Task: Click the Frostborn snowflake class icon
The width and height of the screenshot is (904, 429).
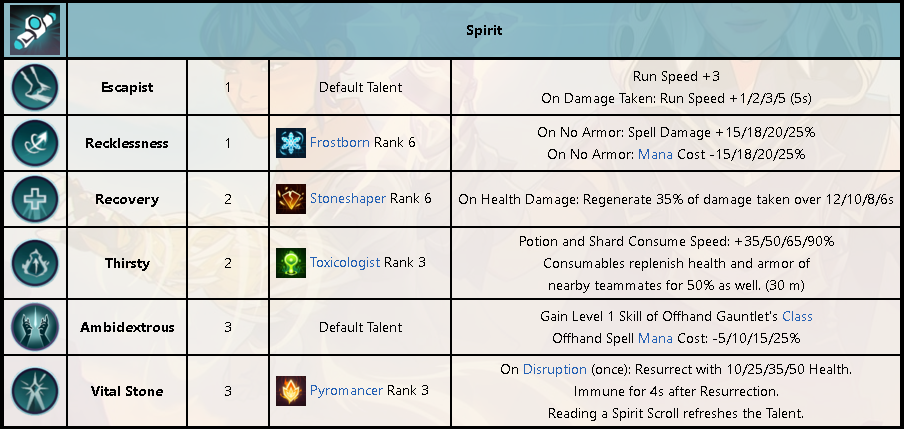Action: (x=291, y=143)
